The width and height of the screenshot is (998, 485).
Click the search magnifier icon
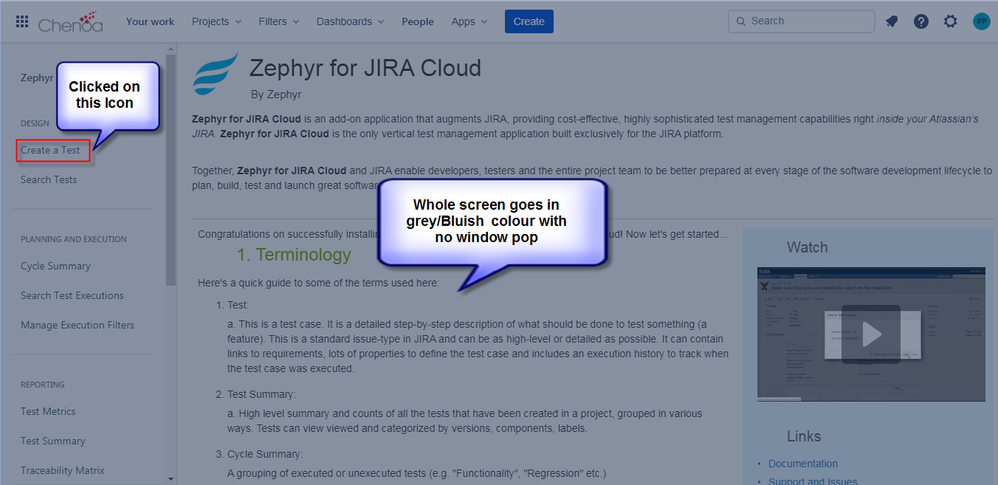tap(741, 21)
